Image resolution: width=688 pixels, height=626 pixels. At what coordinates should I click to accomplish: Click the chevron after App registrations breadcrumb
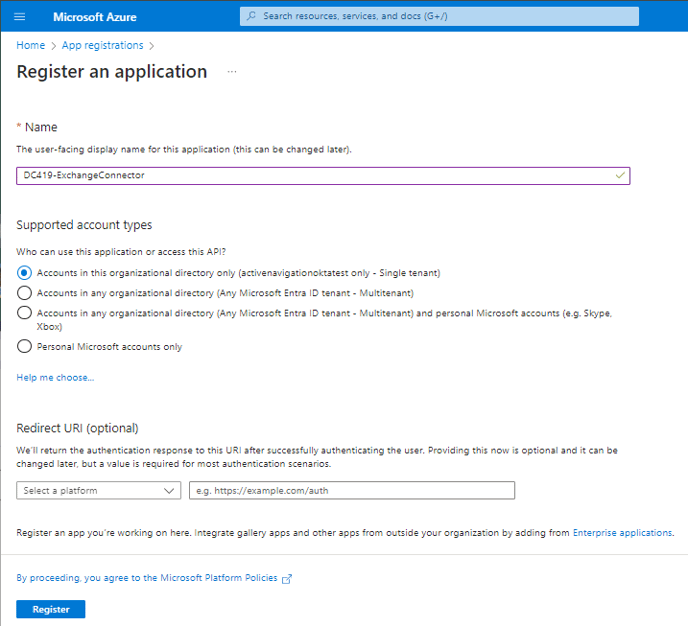click(152, 46)
